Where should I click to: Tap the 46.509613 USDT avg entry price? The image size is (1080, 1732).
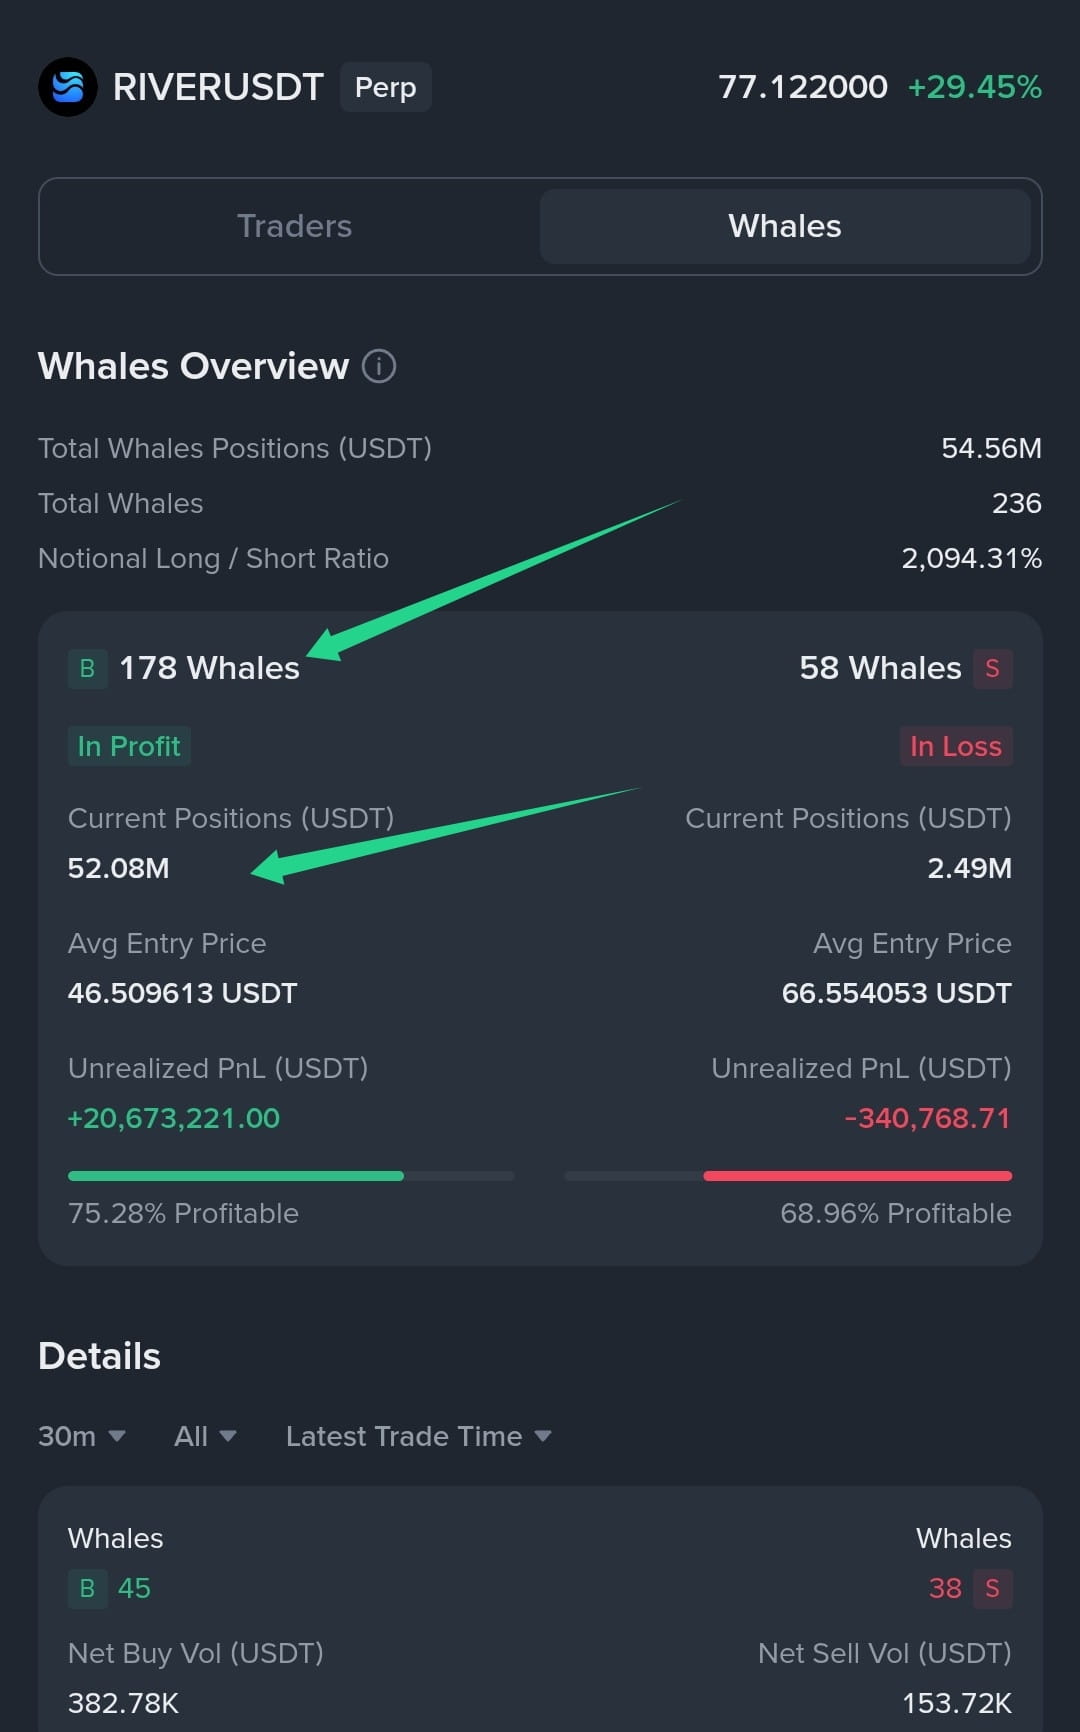point(182,993)
